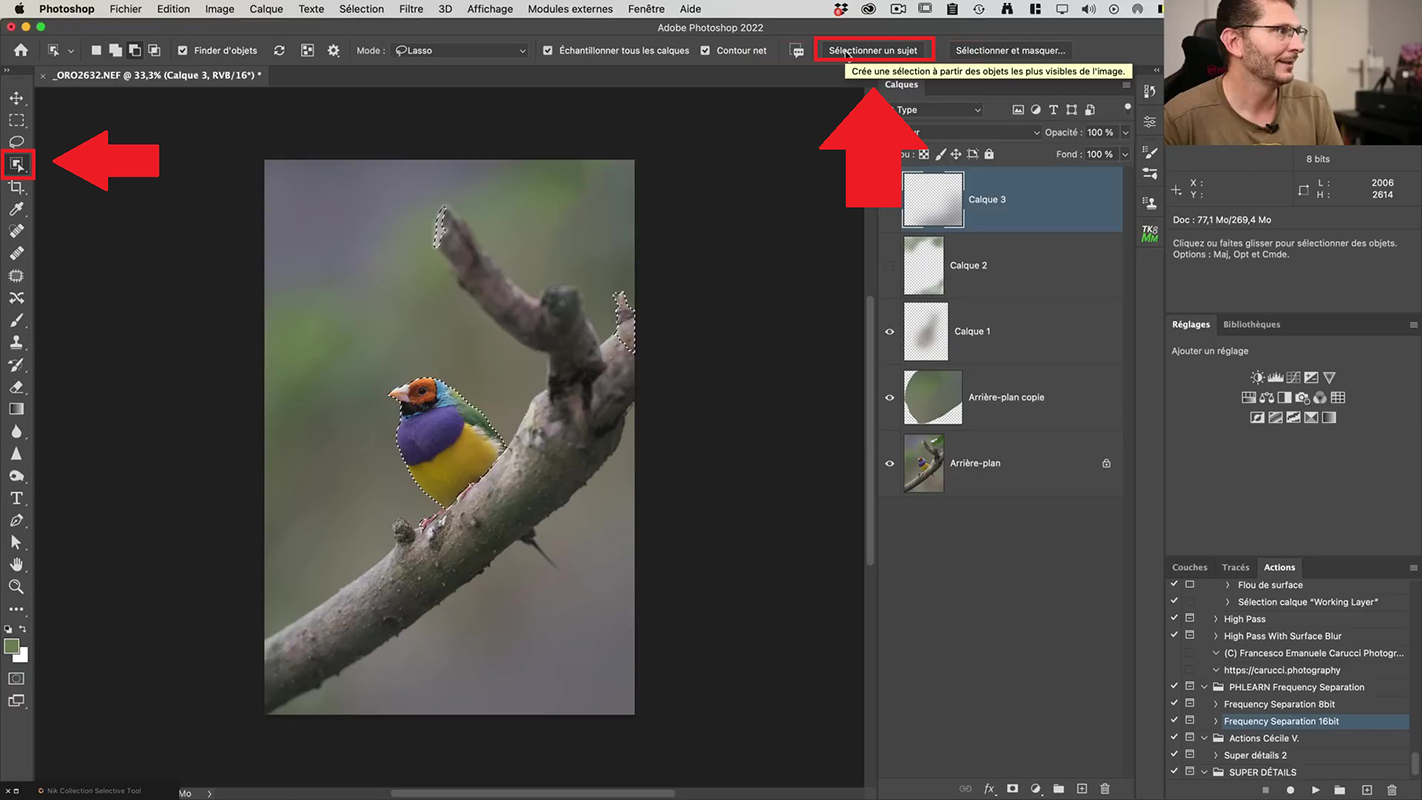1422x800 pixels.
Task: Click the foreground color swatch
Action: (11, 647)
